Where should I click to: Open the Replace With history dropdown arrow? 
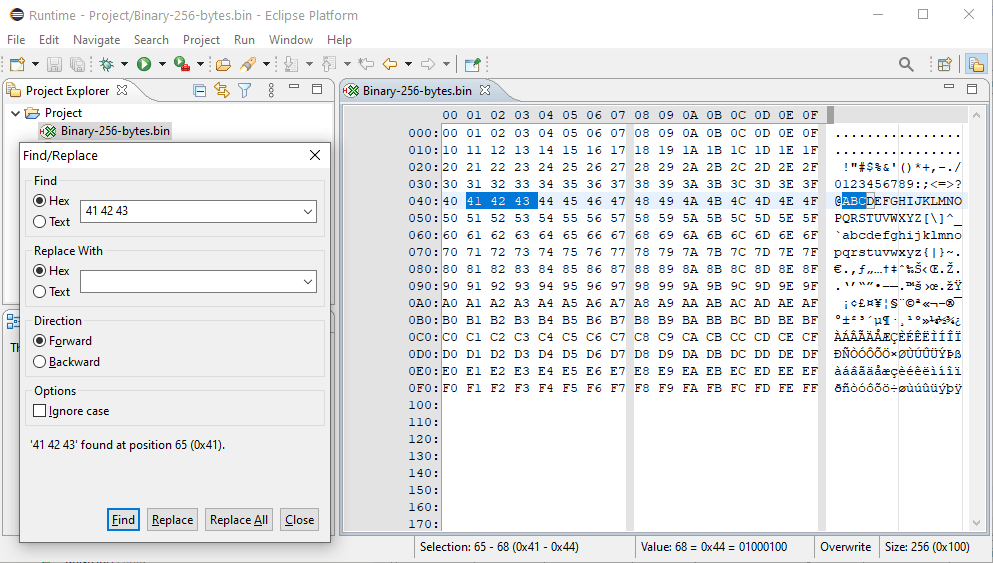coord(308,282)
